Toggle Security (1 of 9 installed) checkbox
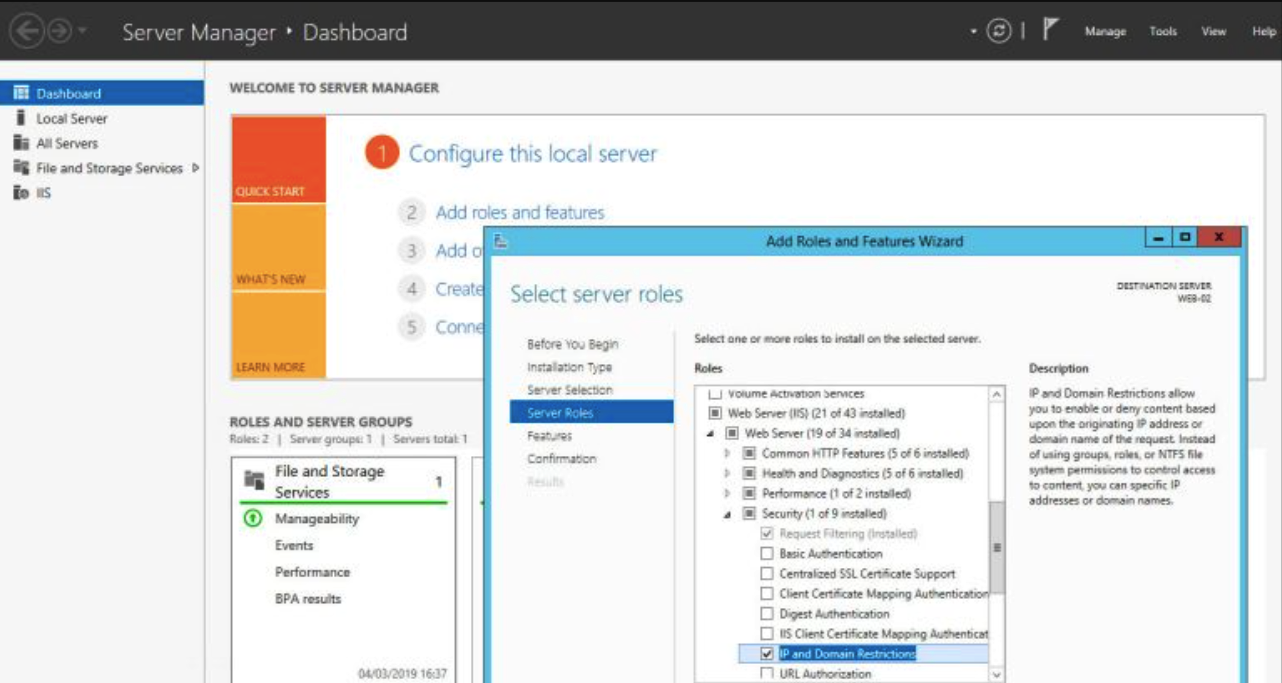The height and width of the screenshot is (683, 1282). (x=750, y=513)
